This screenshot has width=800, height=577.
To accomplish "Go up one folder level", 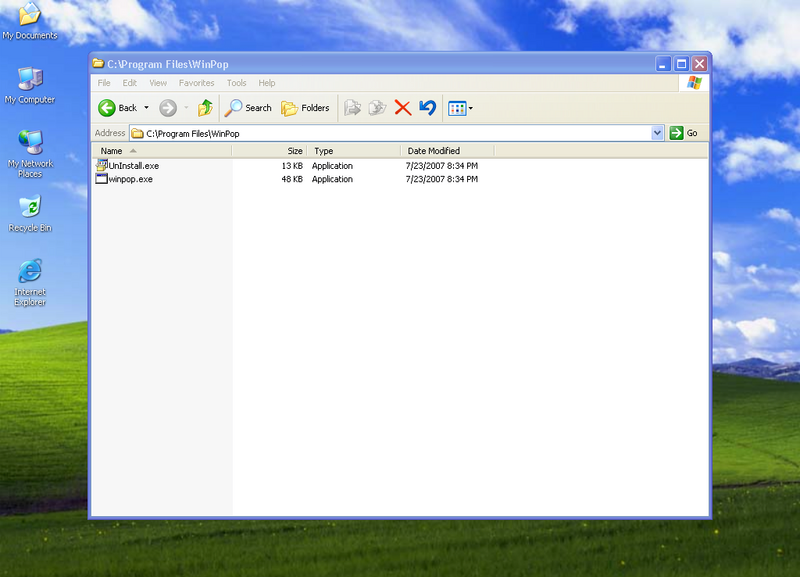I will coord(205,108).
